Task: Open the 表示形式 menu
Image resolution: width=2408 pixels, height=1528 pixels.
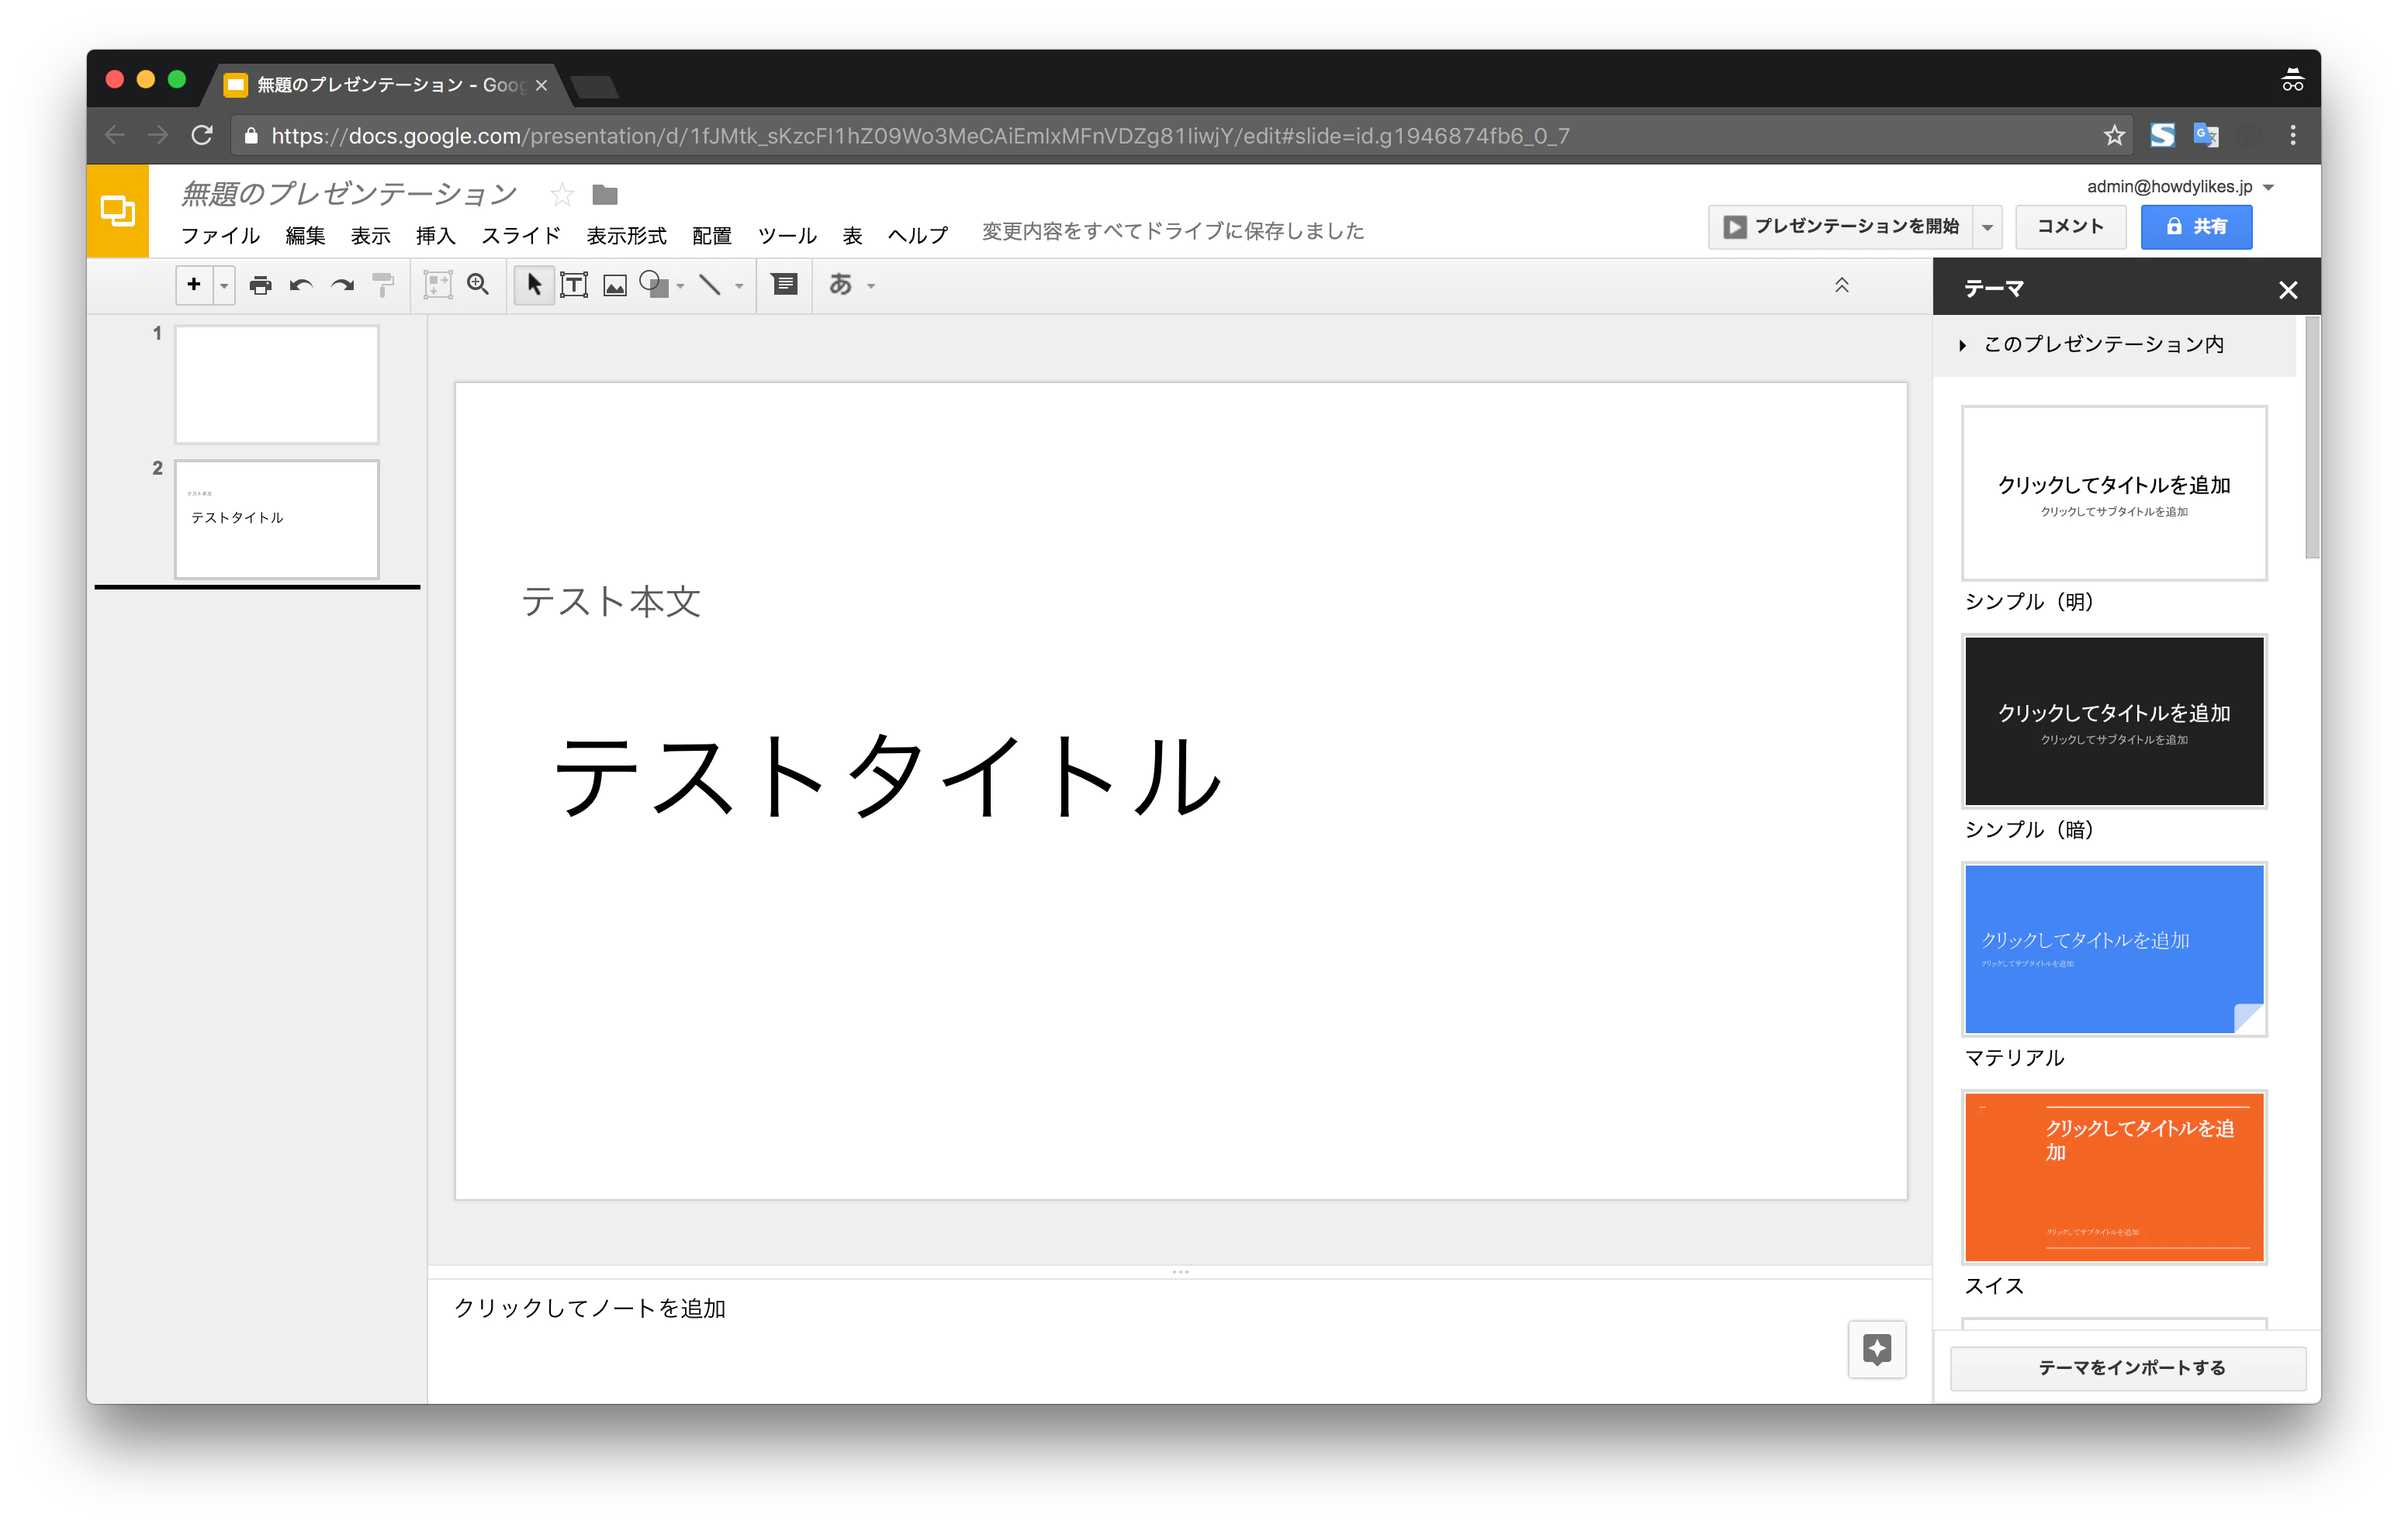Action: (626, 235)
